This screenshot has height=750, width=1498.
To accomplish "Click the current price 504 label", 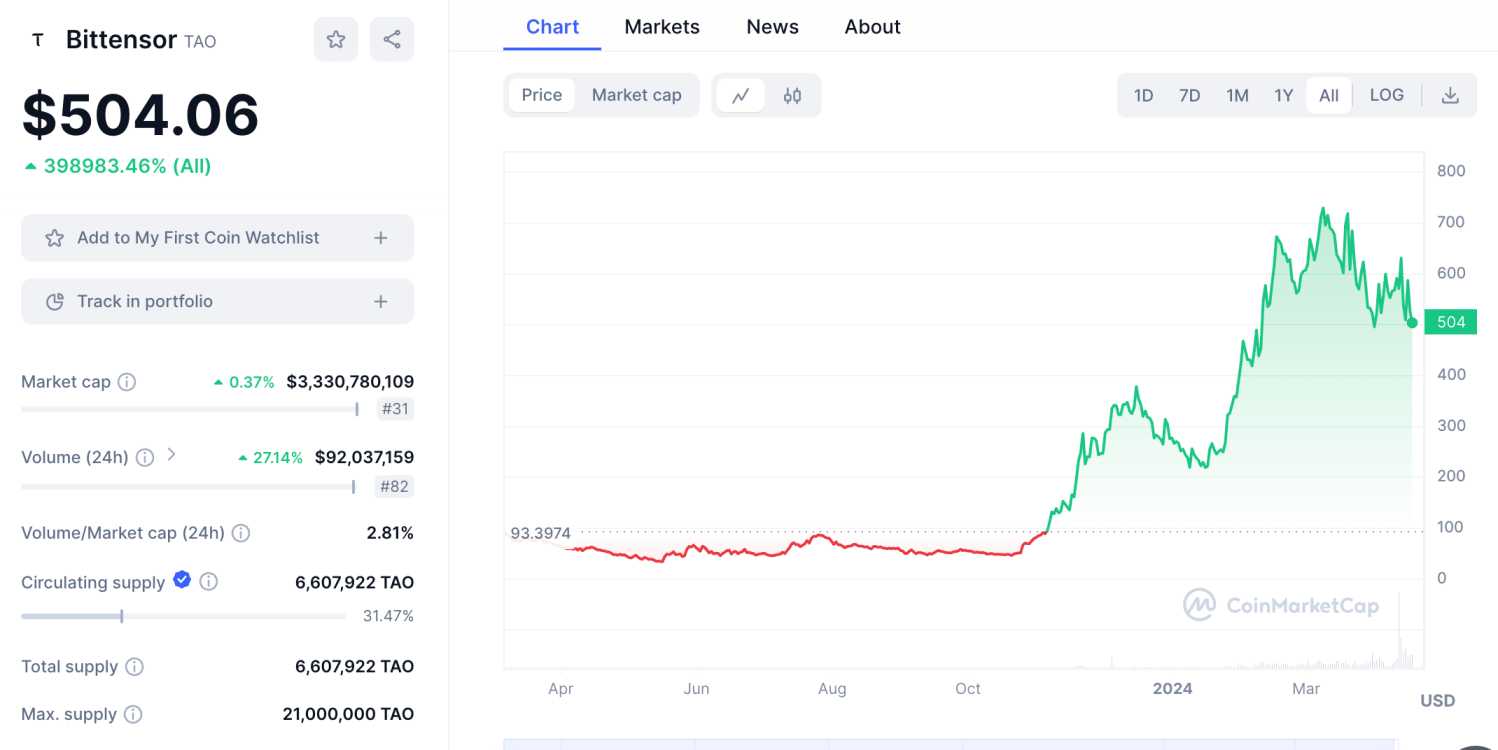I will [x=1451, y=322].
